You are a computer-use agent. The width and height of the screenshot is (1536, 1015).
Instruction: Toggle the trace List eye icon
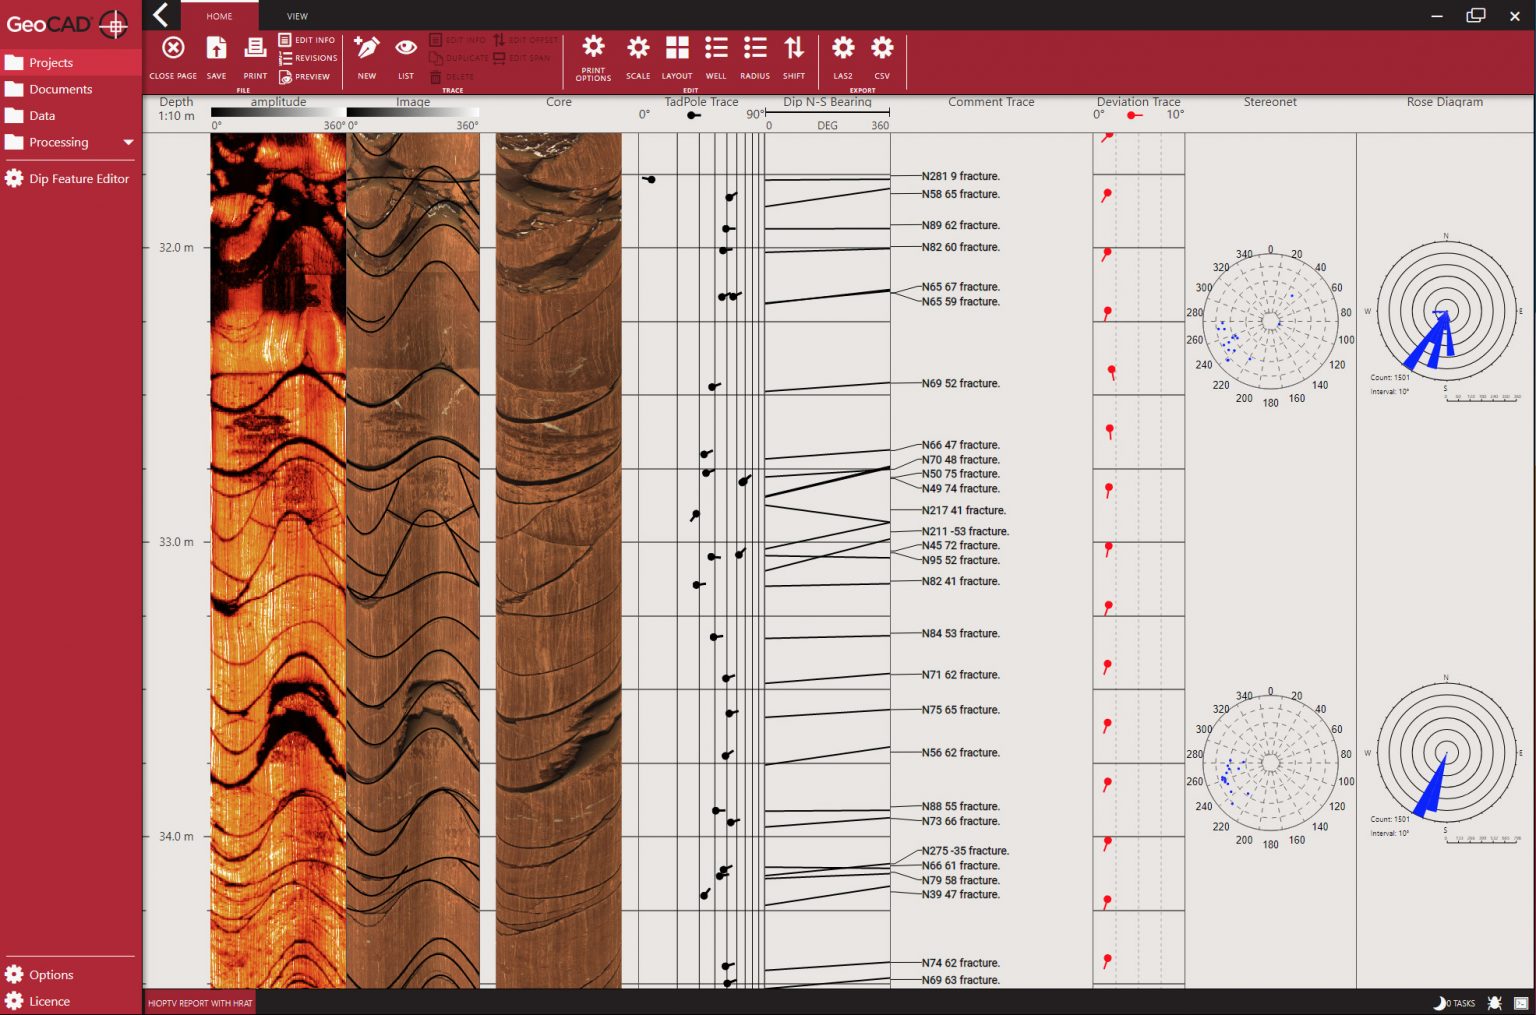click(406, 49)
